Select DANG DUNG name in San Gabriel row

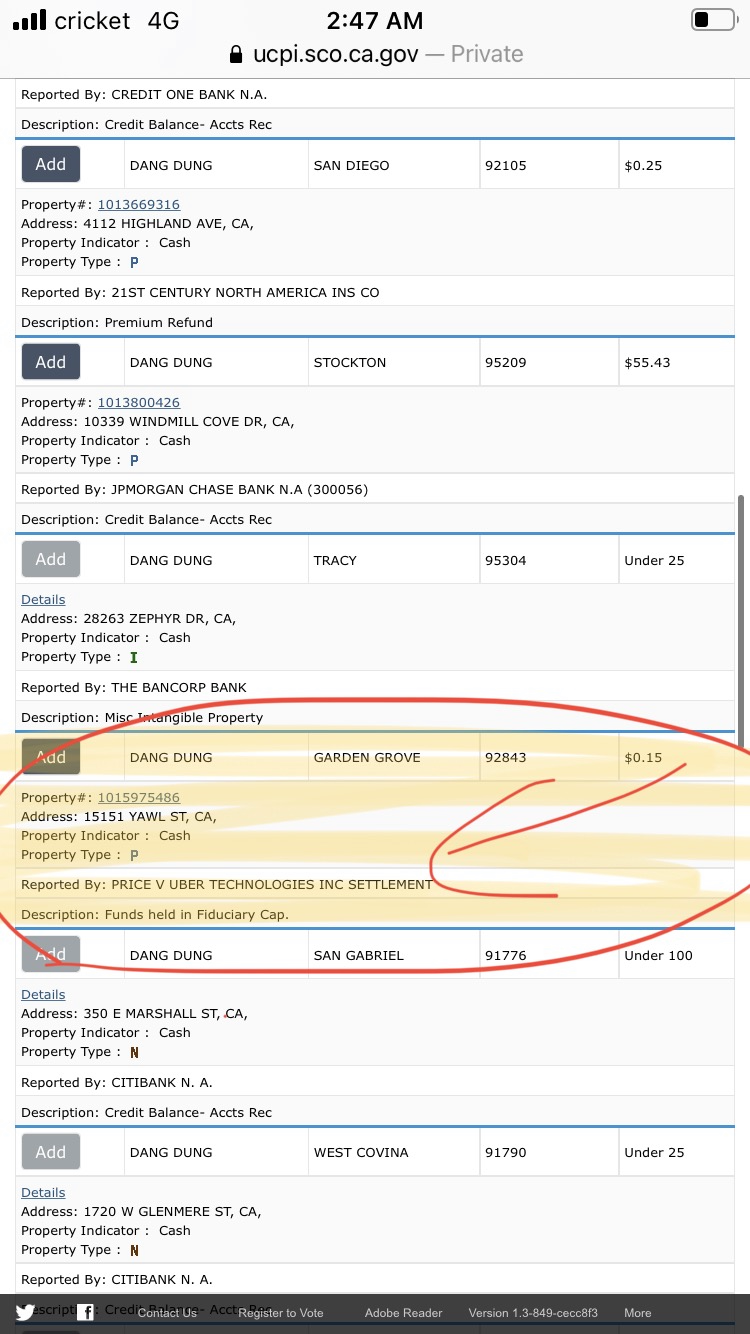pos(171,956)
